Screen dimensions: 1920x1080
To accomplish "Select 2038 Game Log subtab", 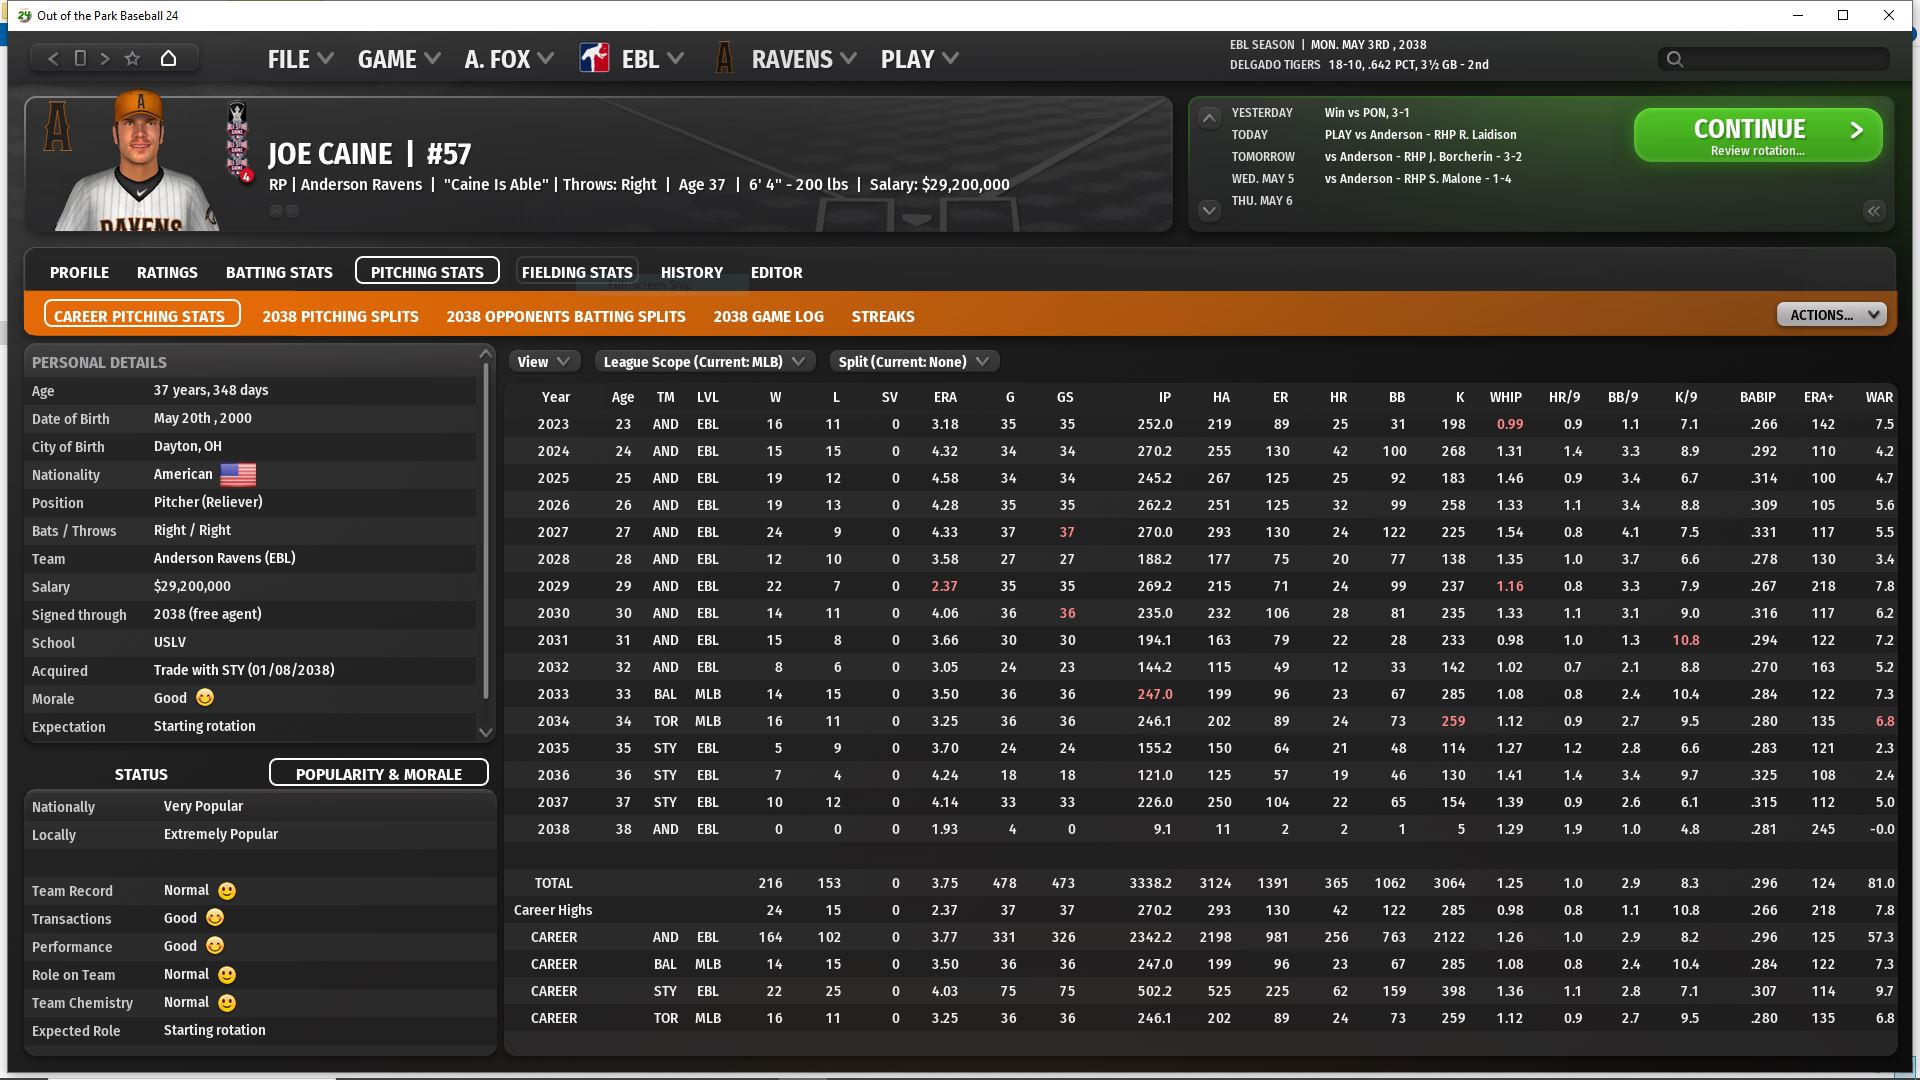I will pos(768,316).
